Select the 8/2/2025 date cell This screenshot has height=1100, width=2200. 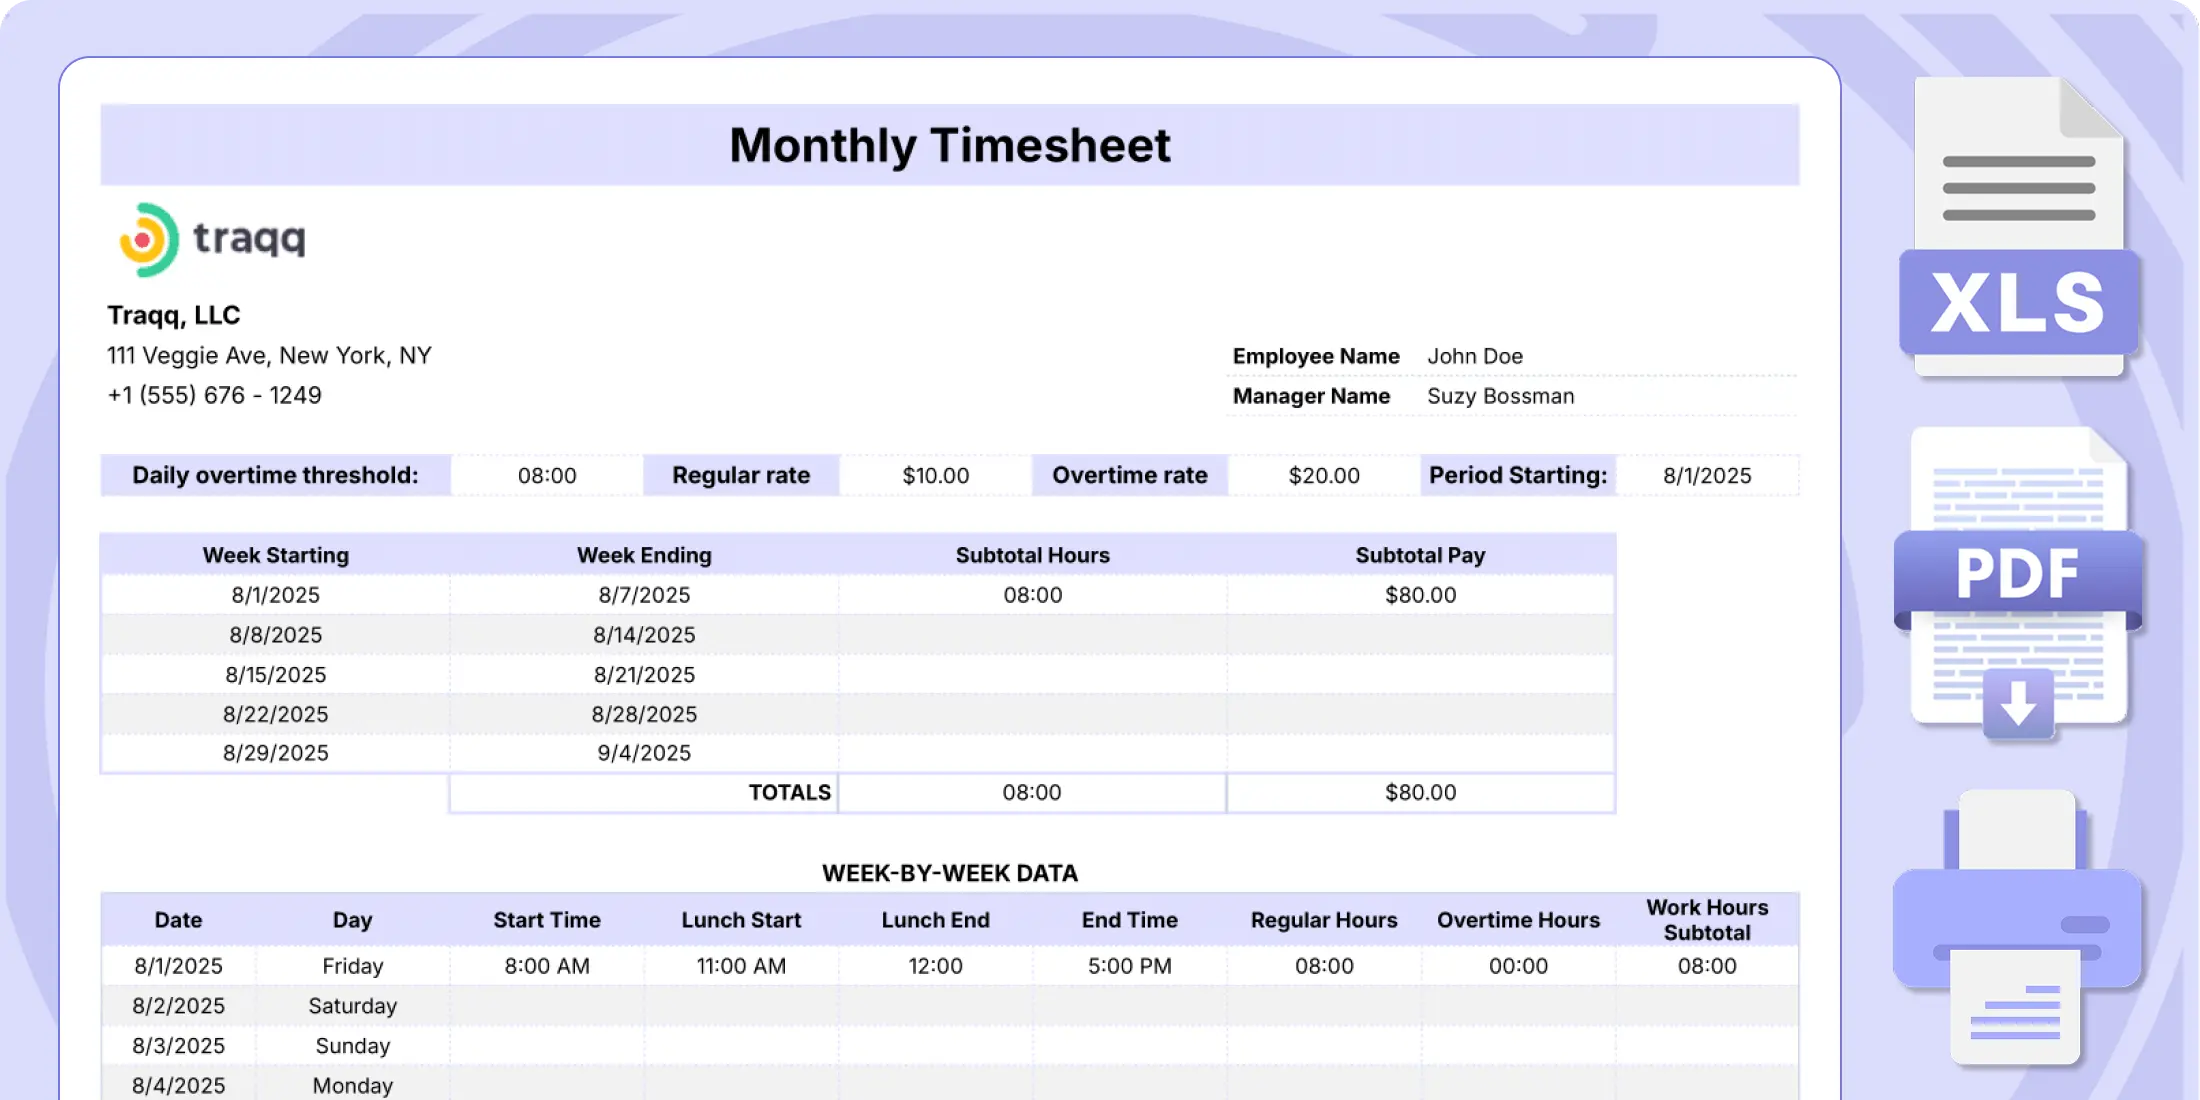click(178, 1006)
